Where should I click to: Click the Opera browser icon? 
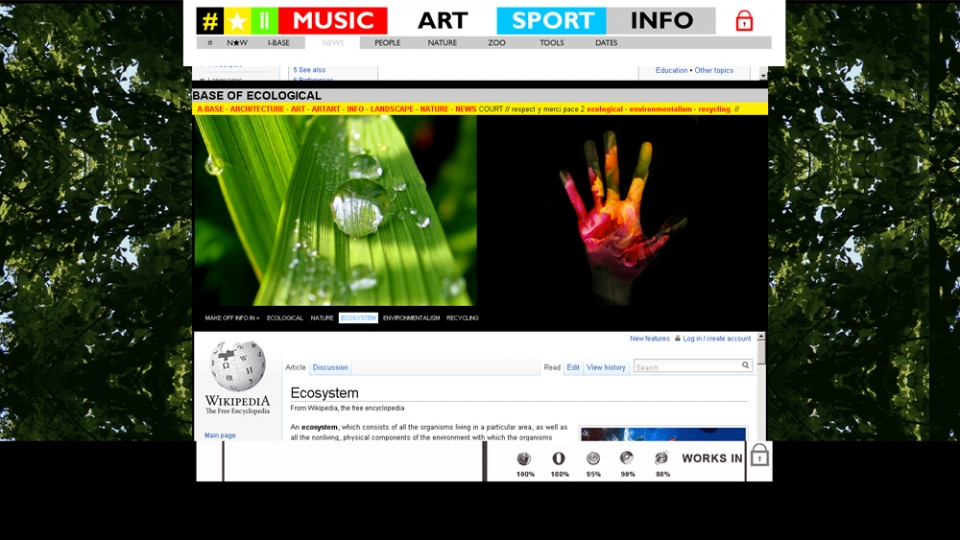coord(559,459)
